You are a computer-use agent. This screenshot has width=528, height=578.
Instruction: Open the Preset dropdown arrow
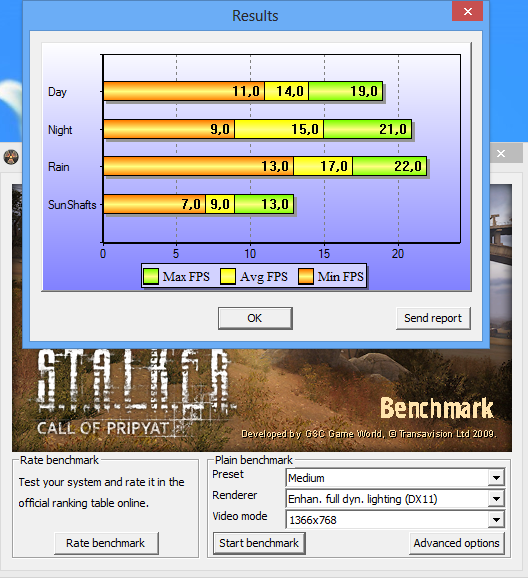(x=496, y=478)
